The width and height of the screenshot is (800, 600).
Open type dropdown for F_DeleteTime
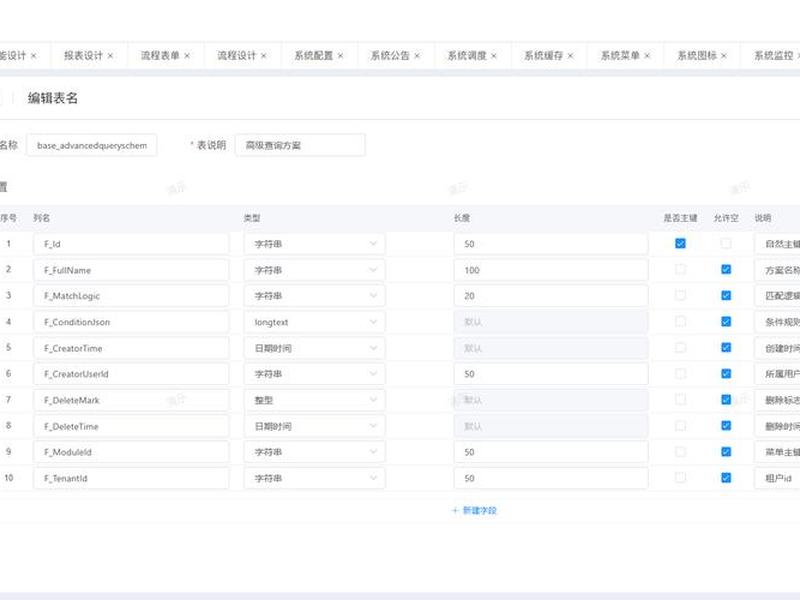click(x=314, y=426)
